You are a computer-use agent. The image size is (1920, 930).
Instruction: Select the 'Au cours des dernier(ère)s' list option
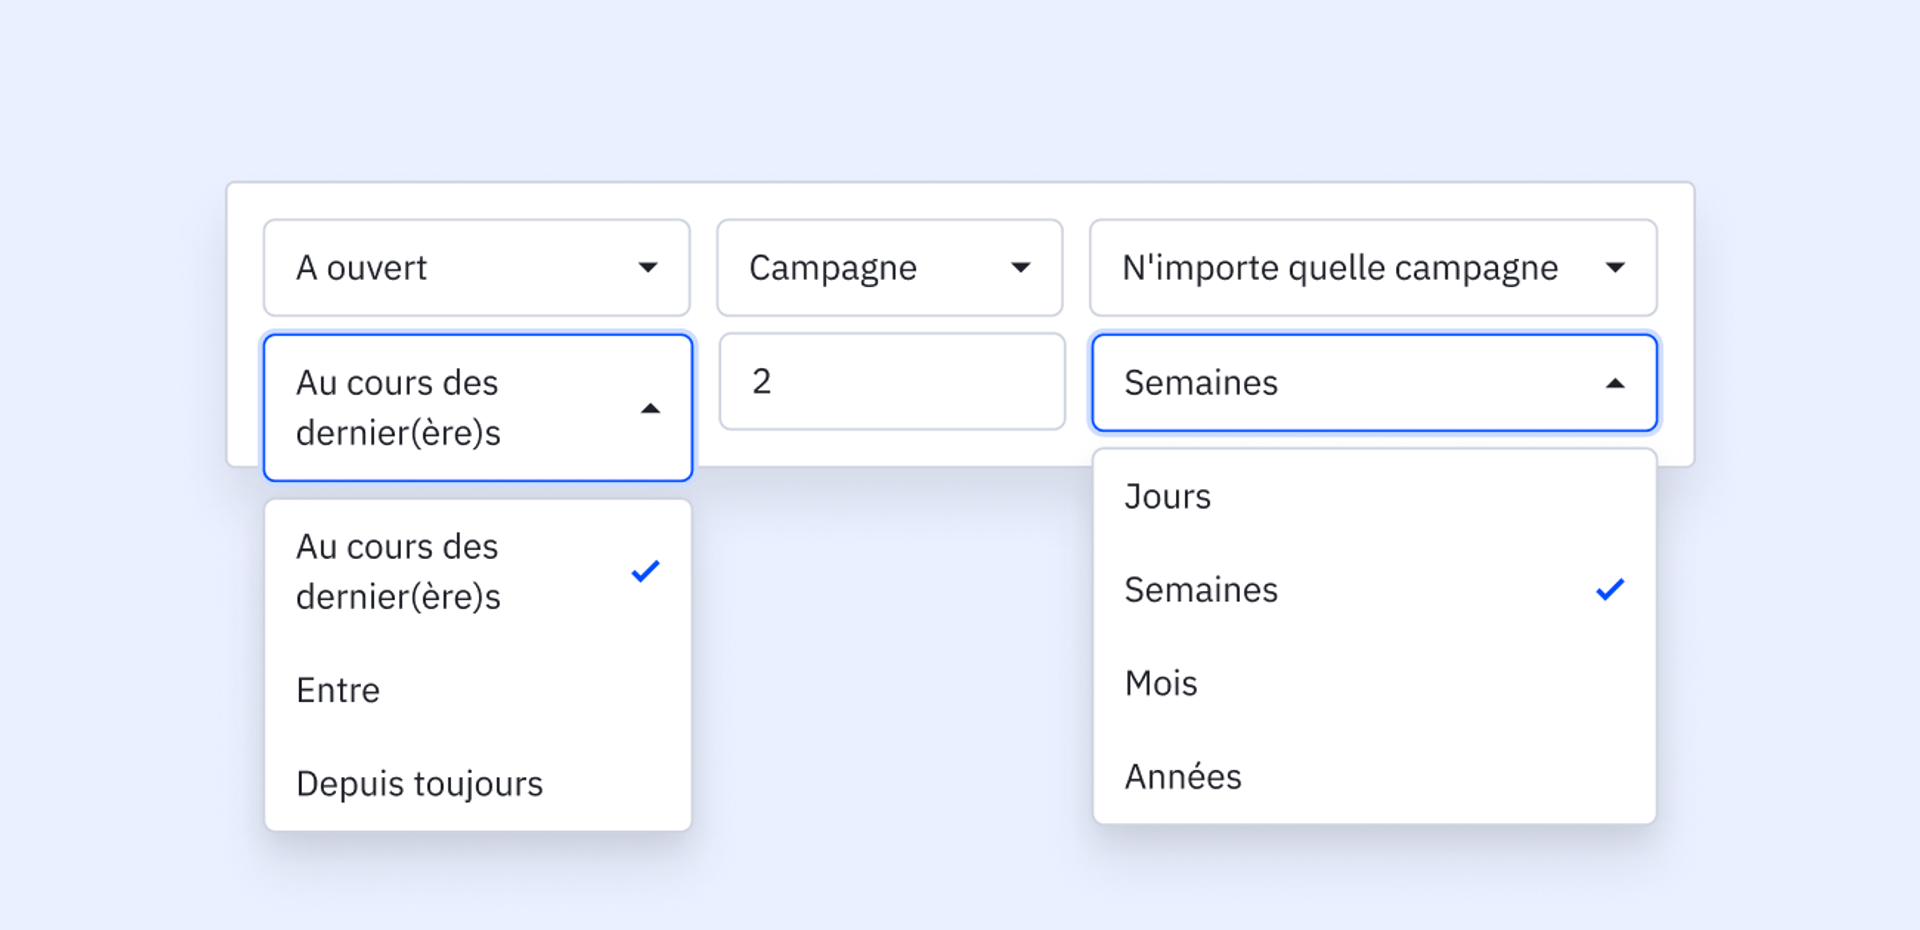398,572
